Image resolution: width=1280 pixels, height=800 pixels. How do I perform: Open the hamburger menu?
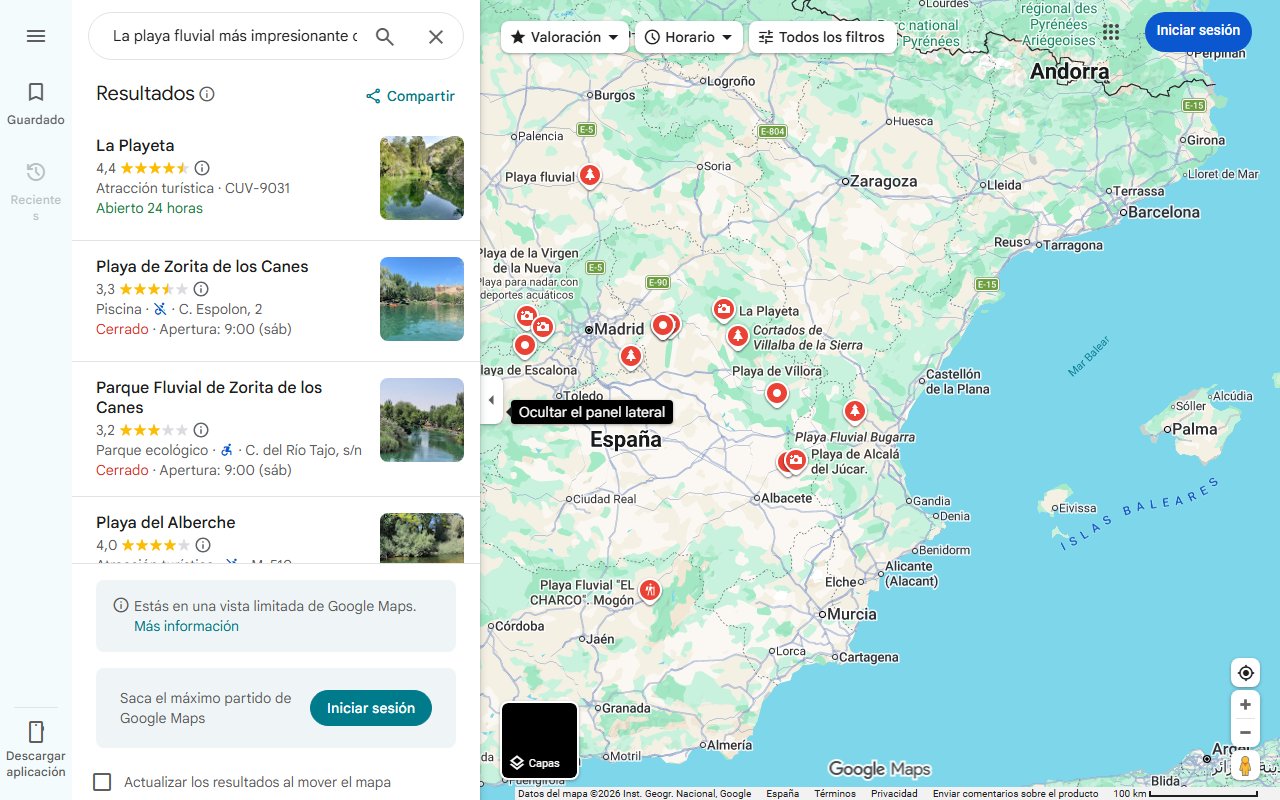(x=36, y=36)
